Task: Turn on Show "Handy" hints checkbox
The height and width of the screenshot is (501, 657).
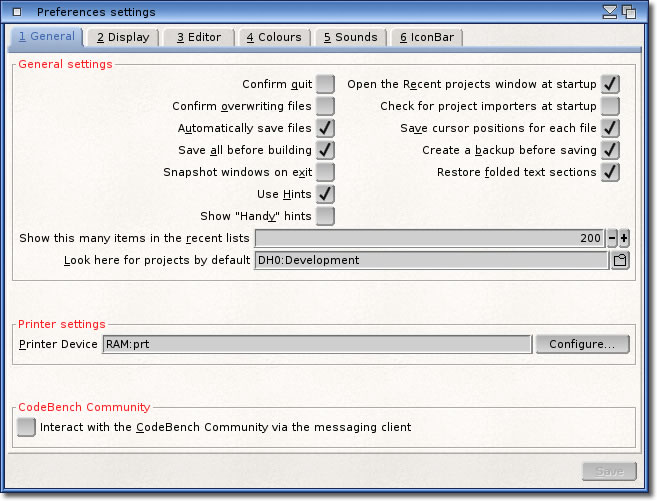Action: click(x=325, y=216)
